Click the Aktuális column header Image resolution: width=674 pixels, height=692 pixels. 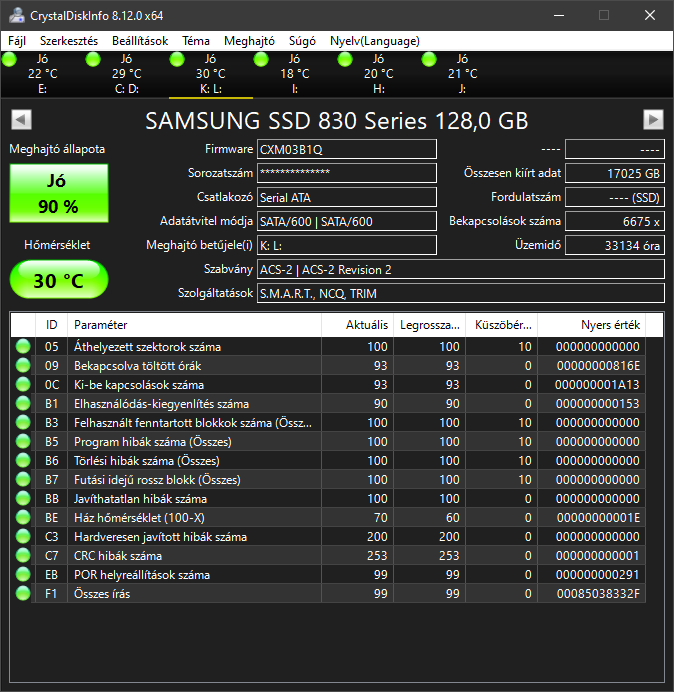(x=358, y=325)
